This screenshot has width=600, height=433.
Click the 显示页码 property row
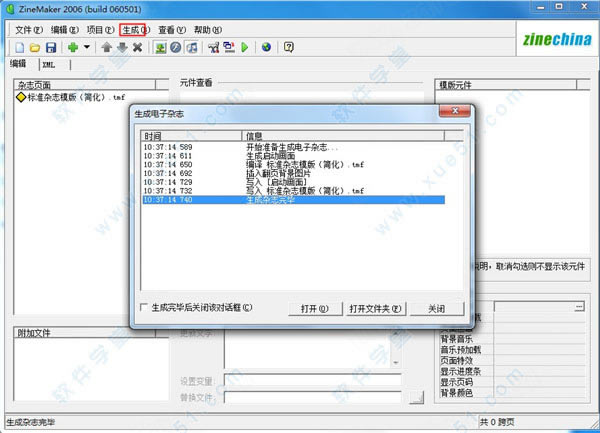point(512,382)
